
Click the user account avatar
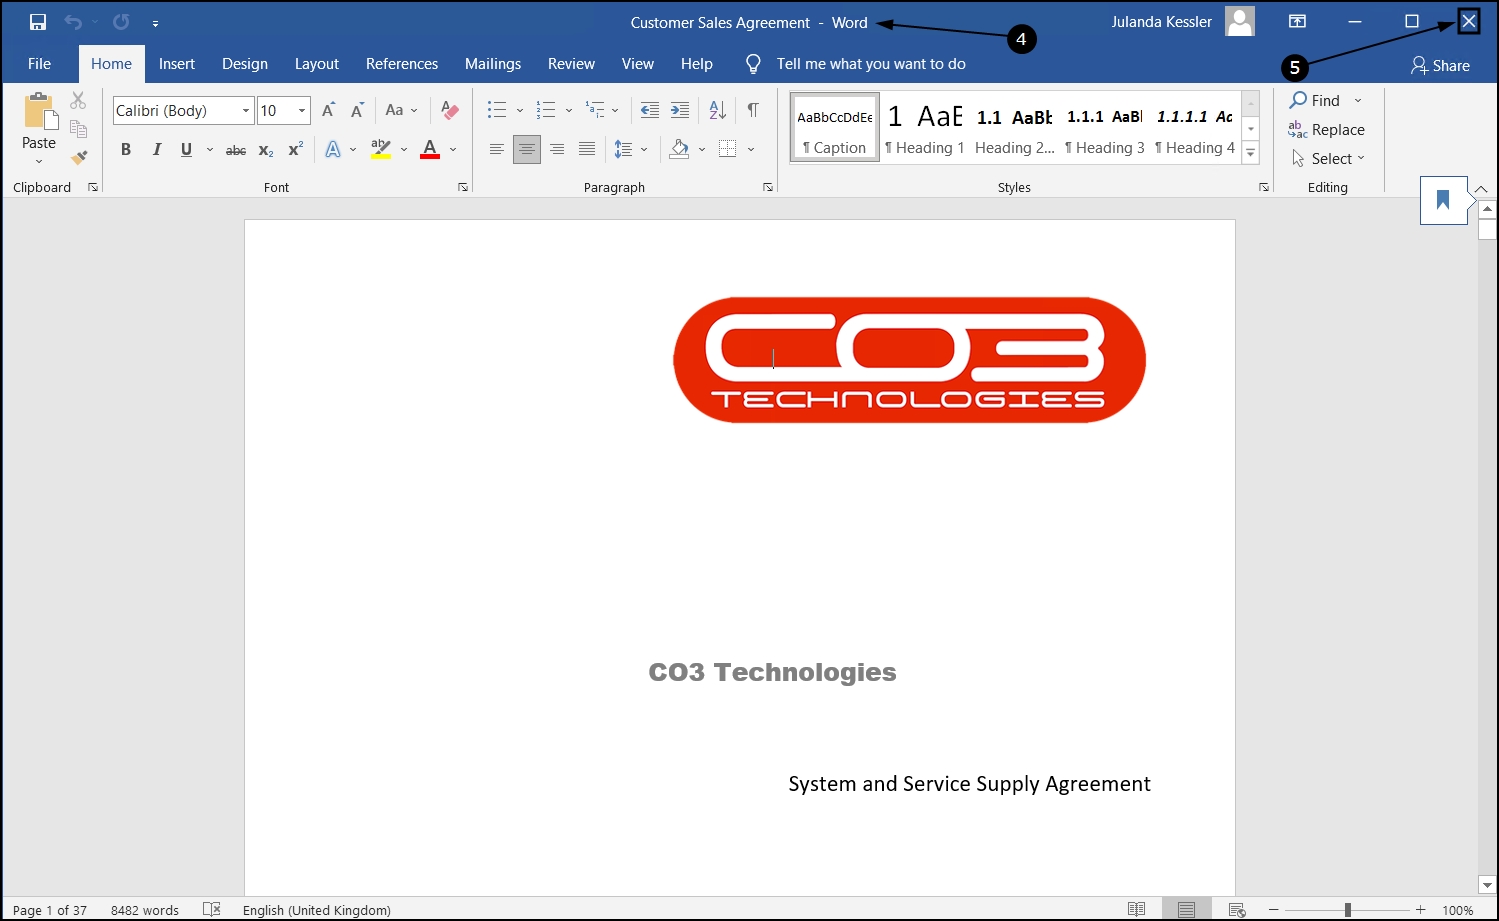point(1240,21)
